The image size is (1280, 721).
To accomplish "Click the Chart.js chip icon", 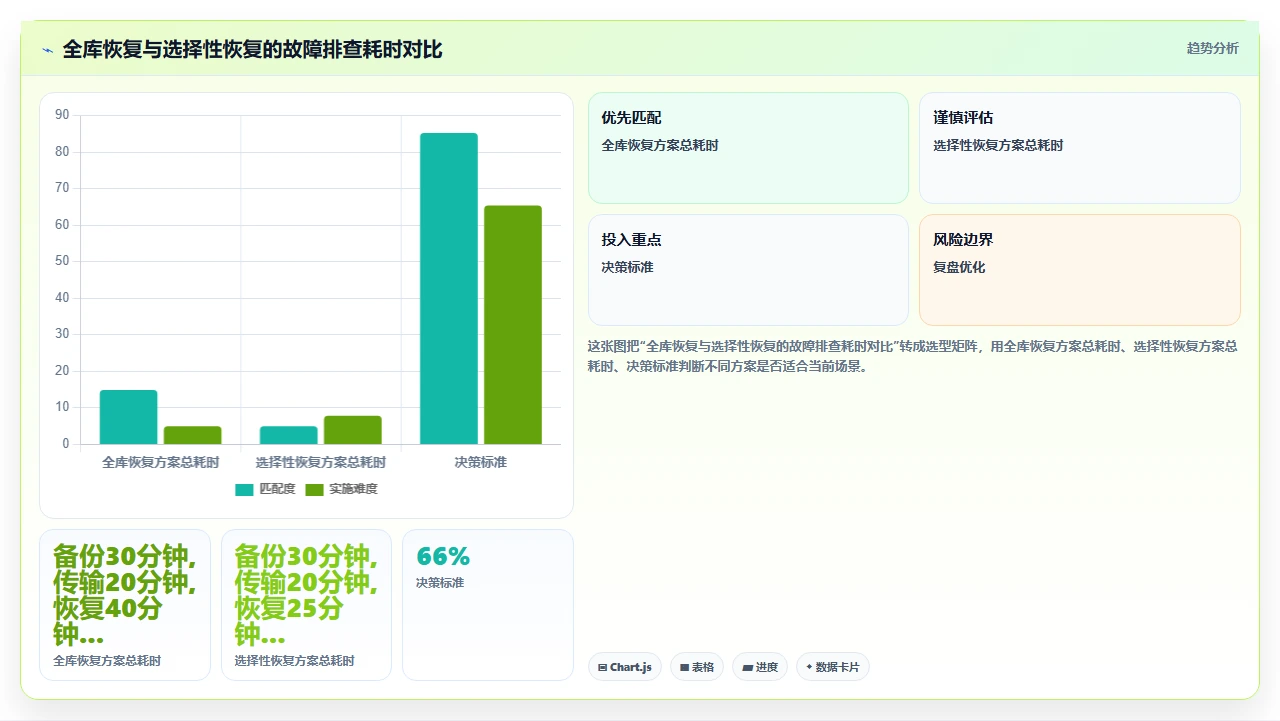I will (602, 667).
